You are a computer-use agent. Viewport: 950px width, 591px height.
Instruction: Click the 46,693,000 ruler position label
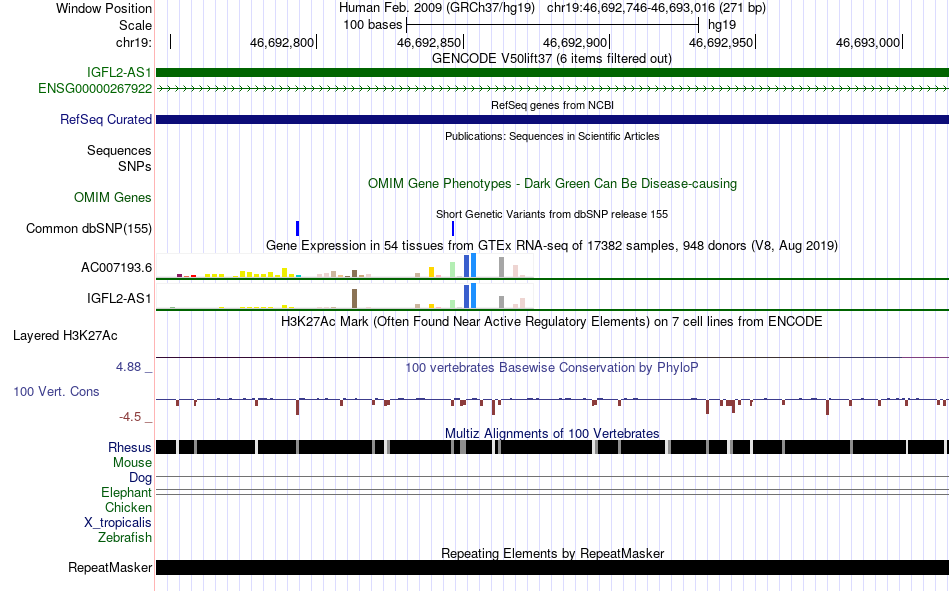coord(868,42)
